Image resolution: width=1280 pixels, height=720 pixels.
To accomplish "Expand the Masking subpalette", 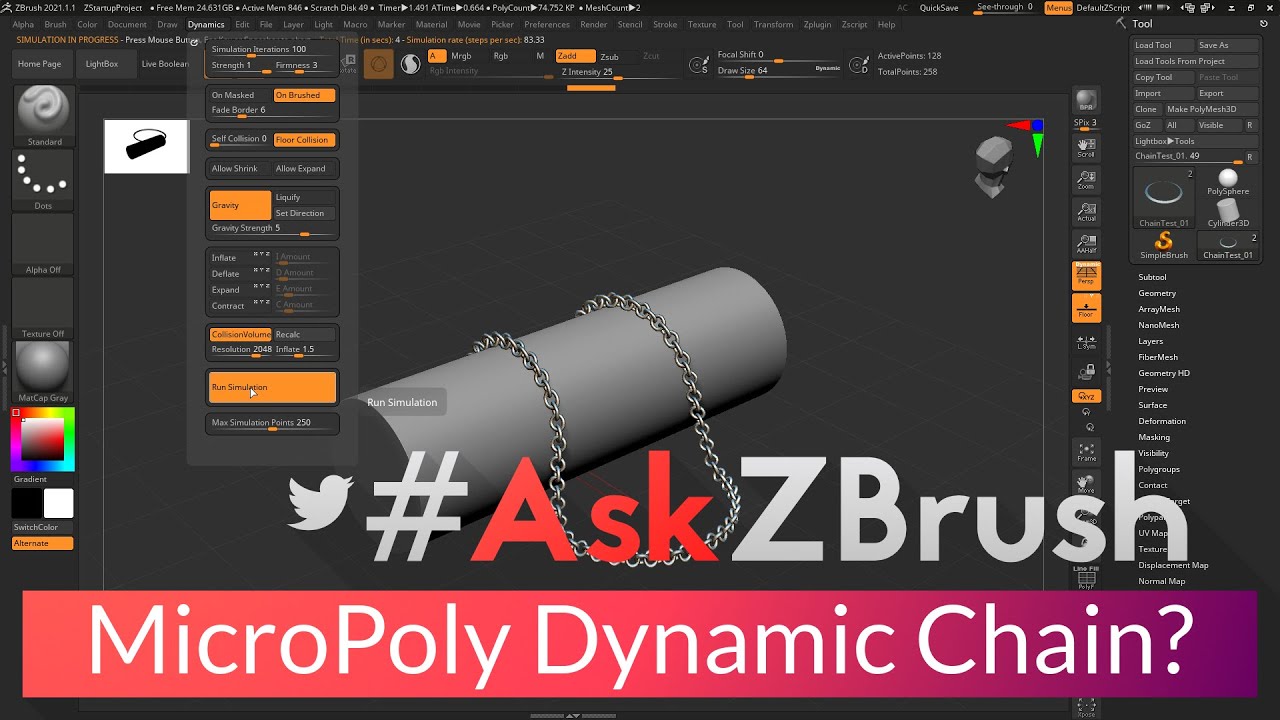I will [1154, 437].
